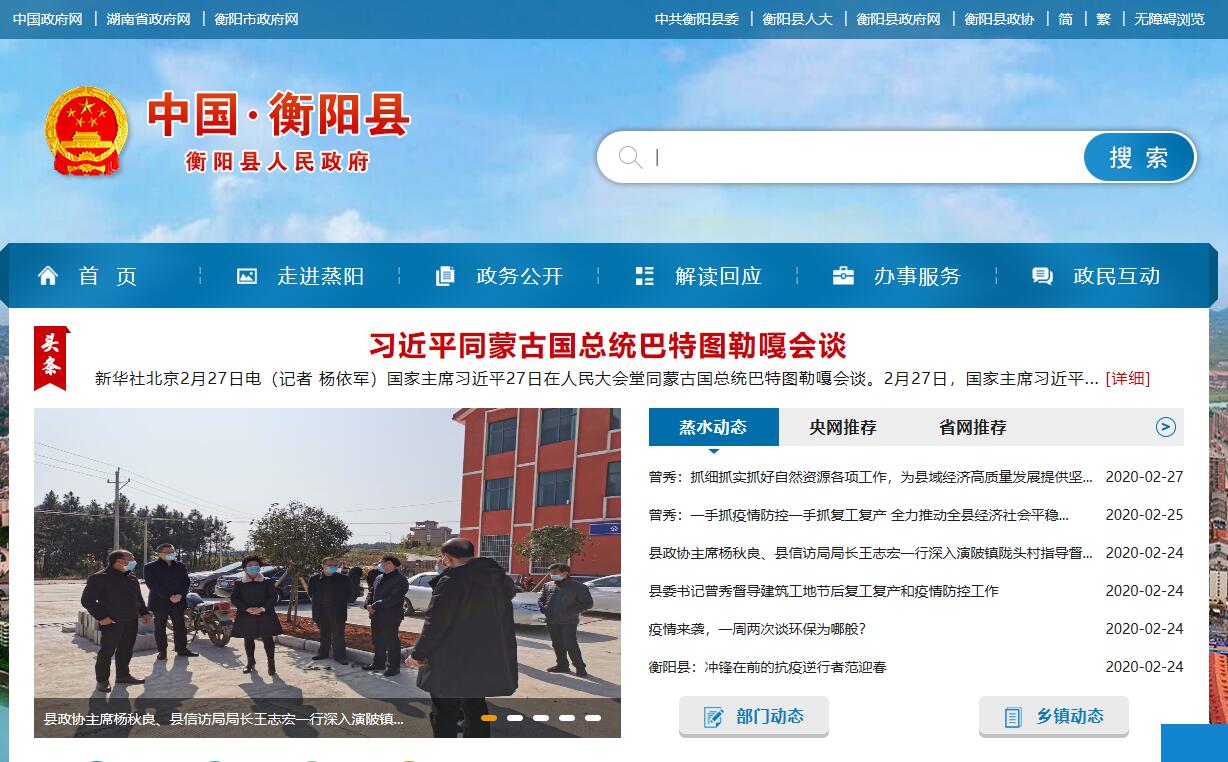This screenshot has width=1228, height=762.
Task: Switch to traditional Chinese with 繁
Action: [1103, 19]
